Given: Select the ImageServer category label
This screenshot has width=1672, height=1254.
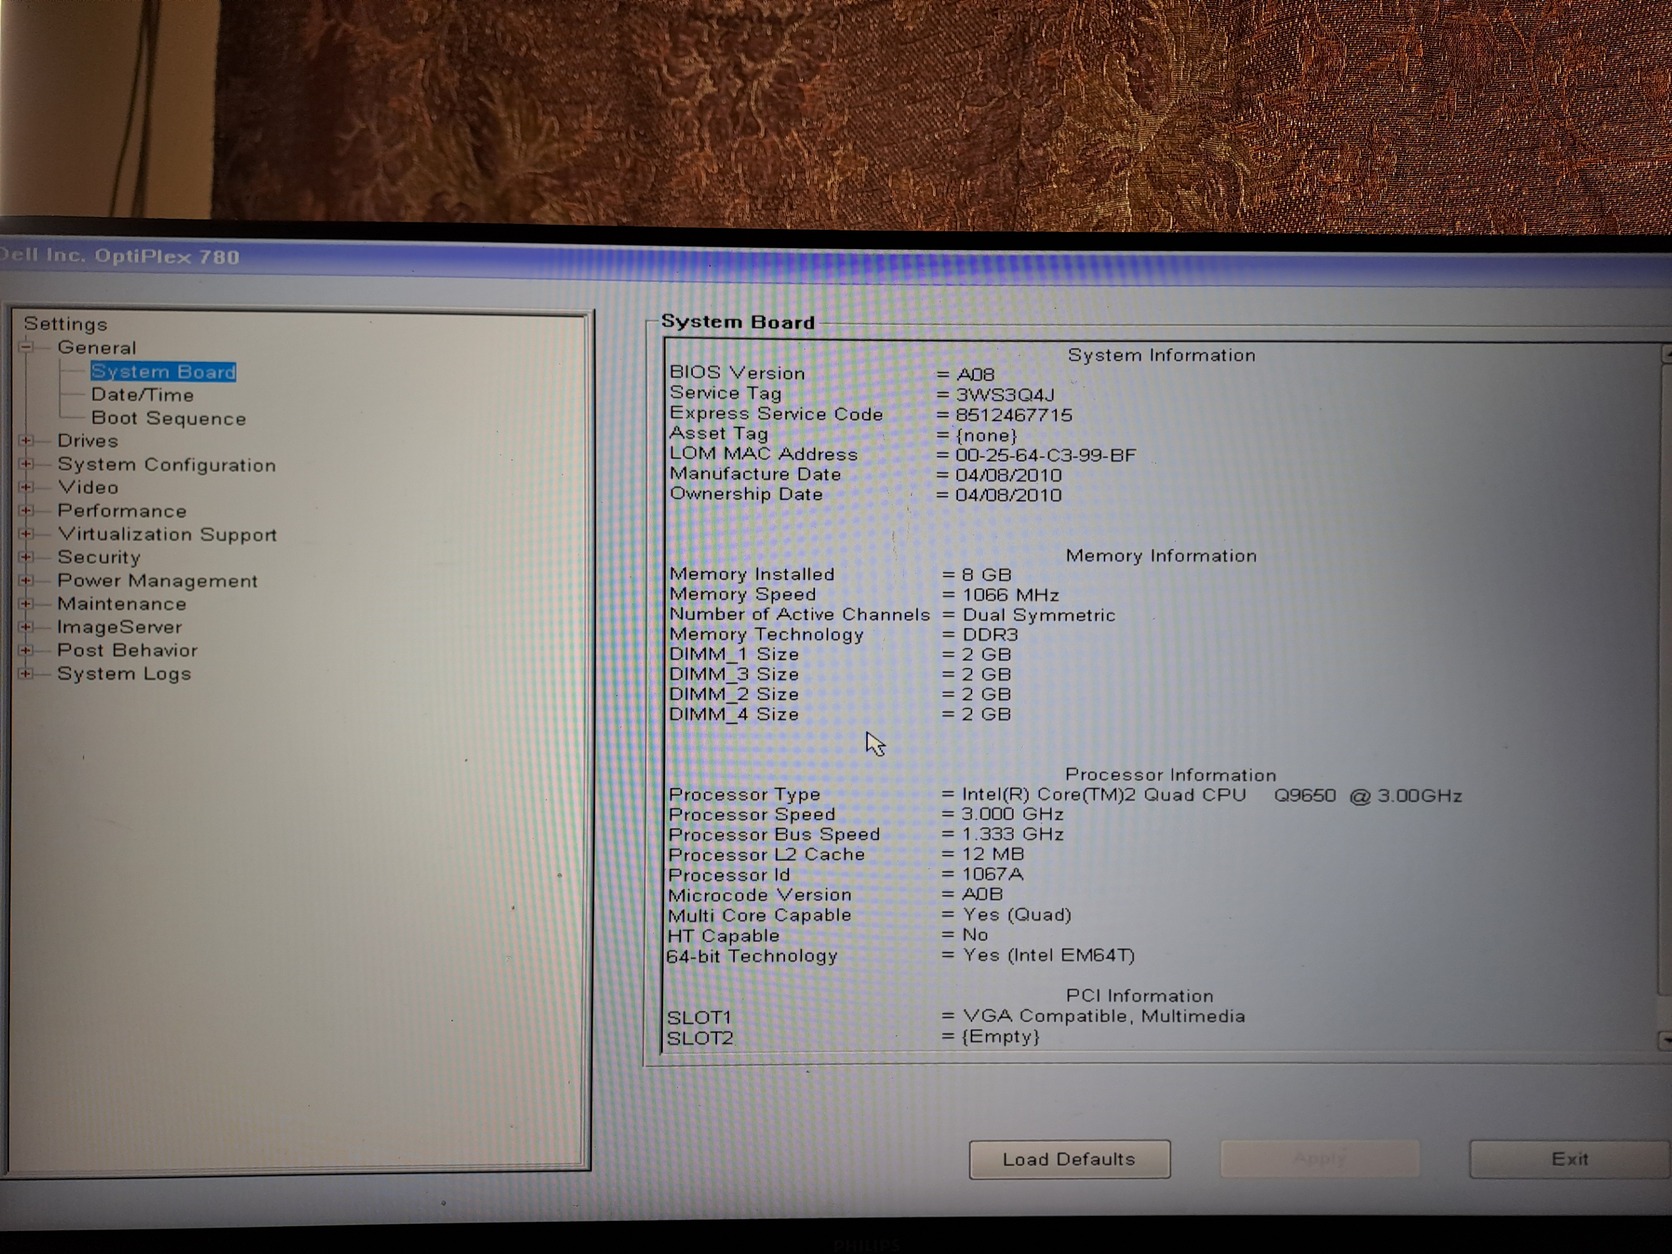Looking at the screenshot, I should click(x=119, y=627).
